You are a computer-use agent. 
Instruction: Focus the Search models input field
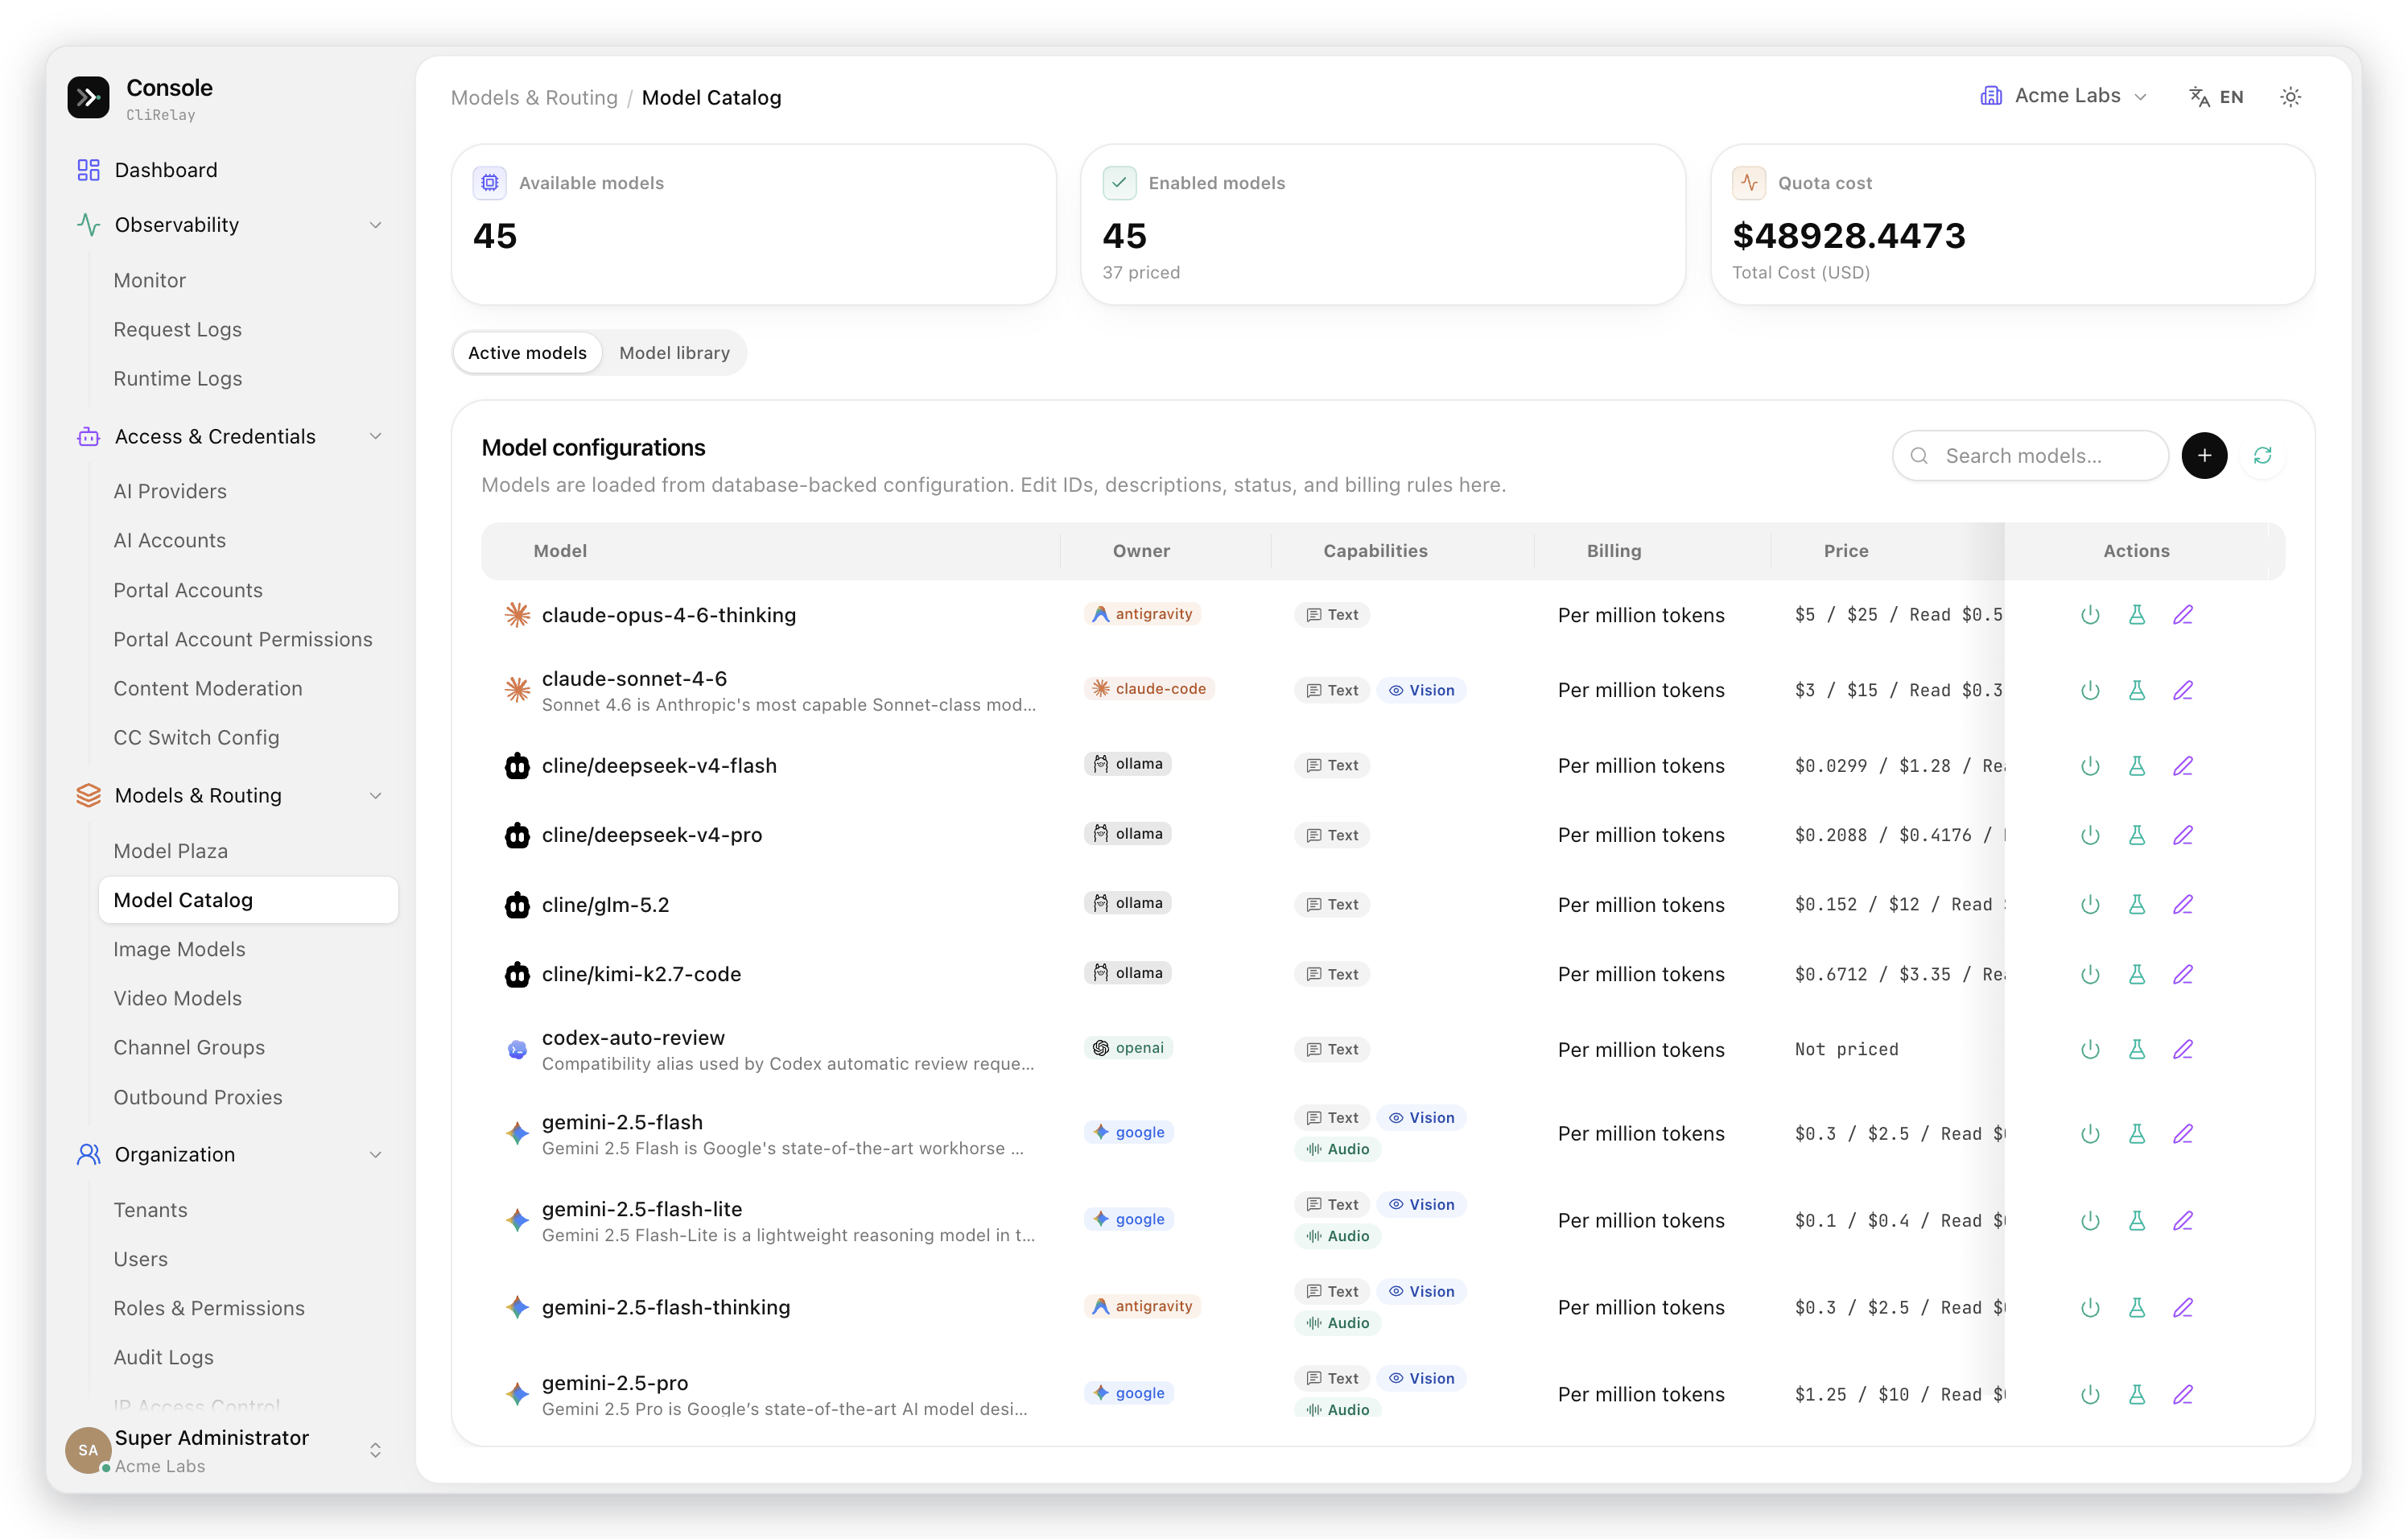pyautogui.click(x=2030, y=456)
